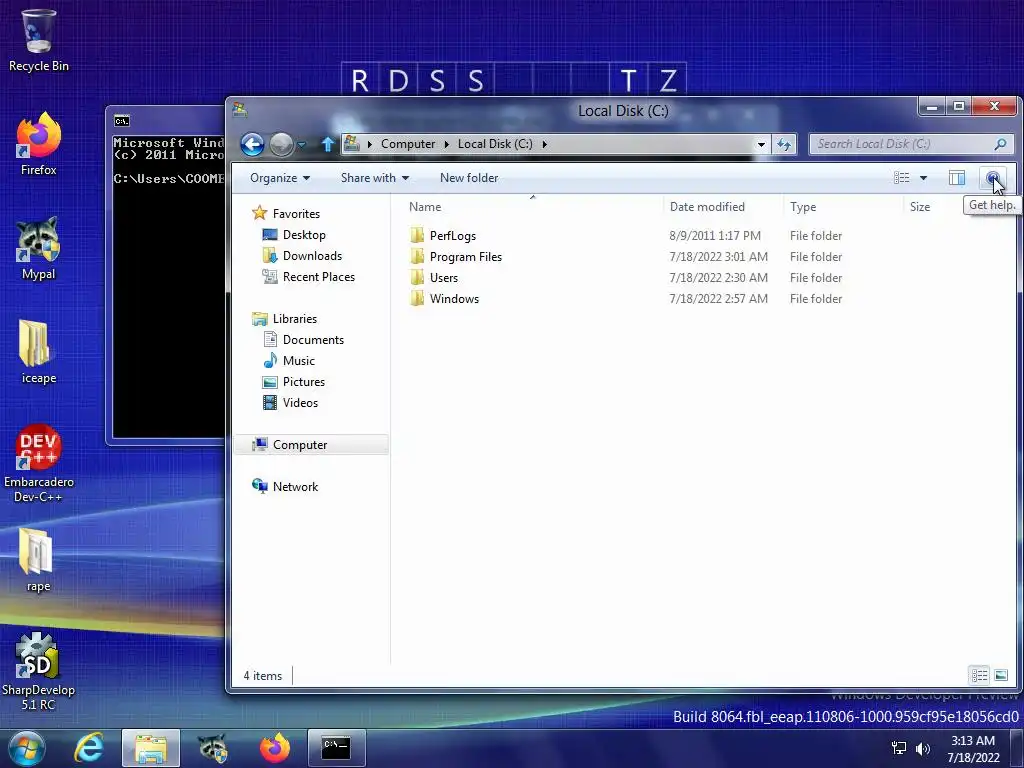Create a New folder

click(469, 178)
